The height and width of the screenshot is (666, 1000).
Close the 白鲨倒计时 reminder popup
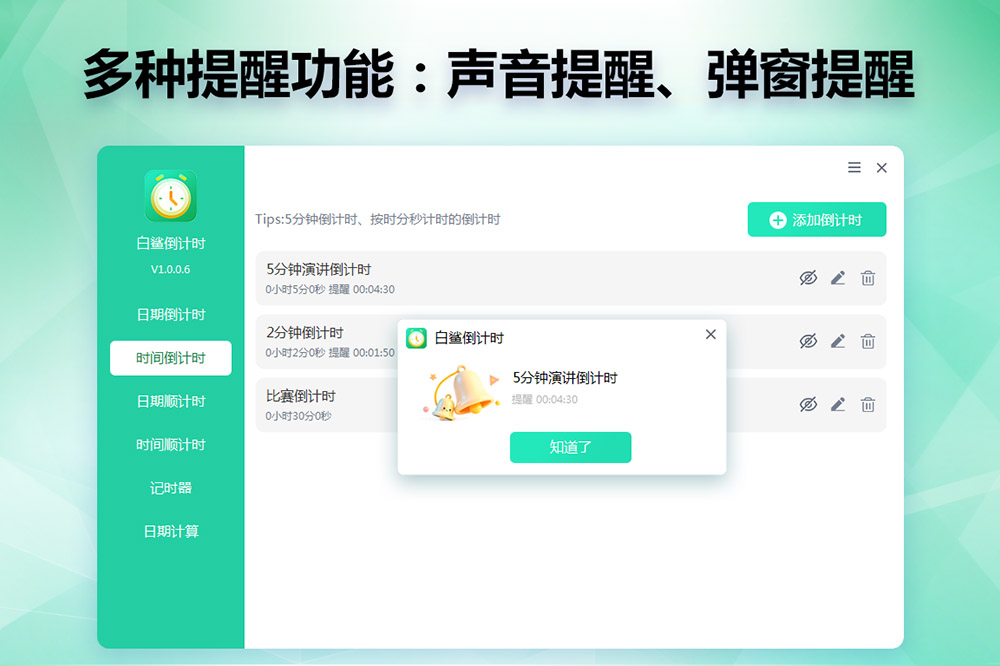point(711,334)
